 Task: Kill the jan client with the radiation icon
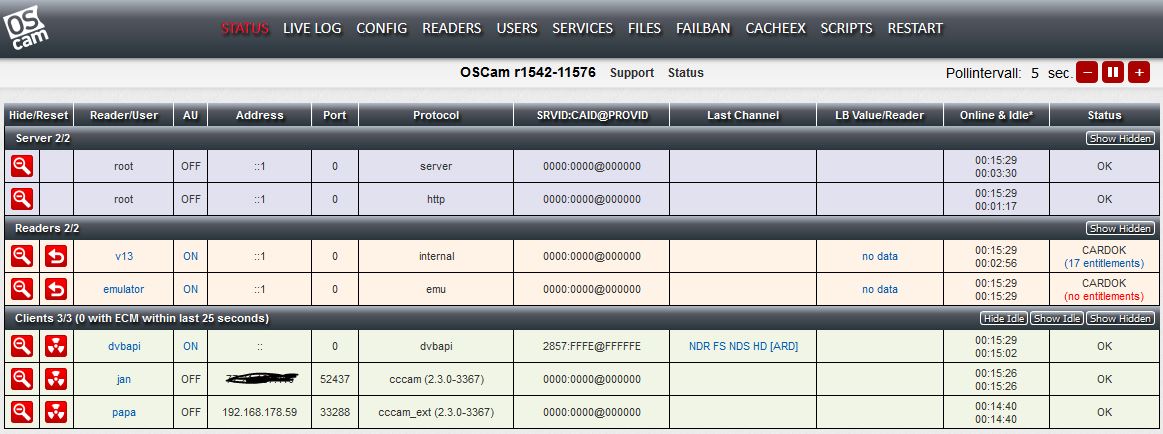point(56,378)
